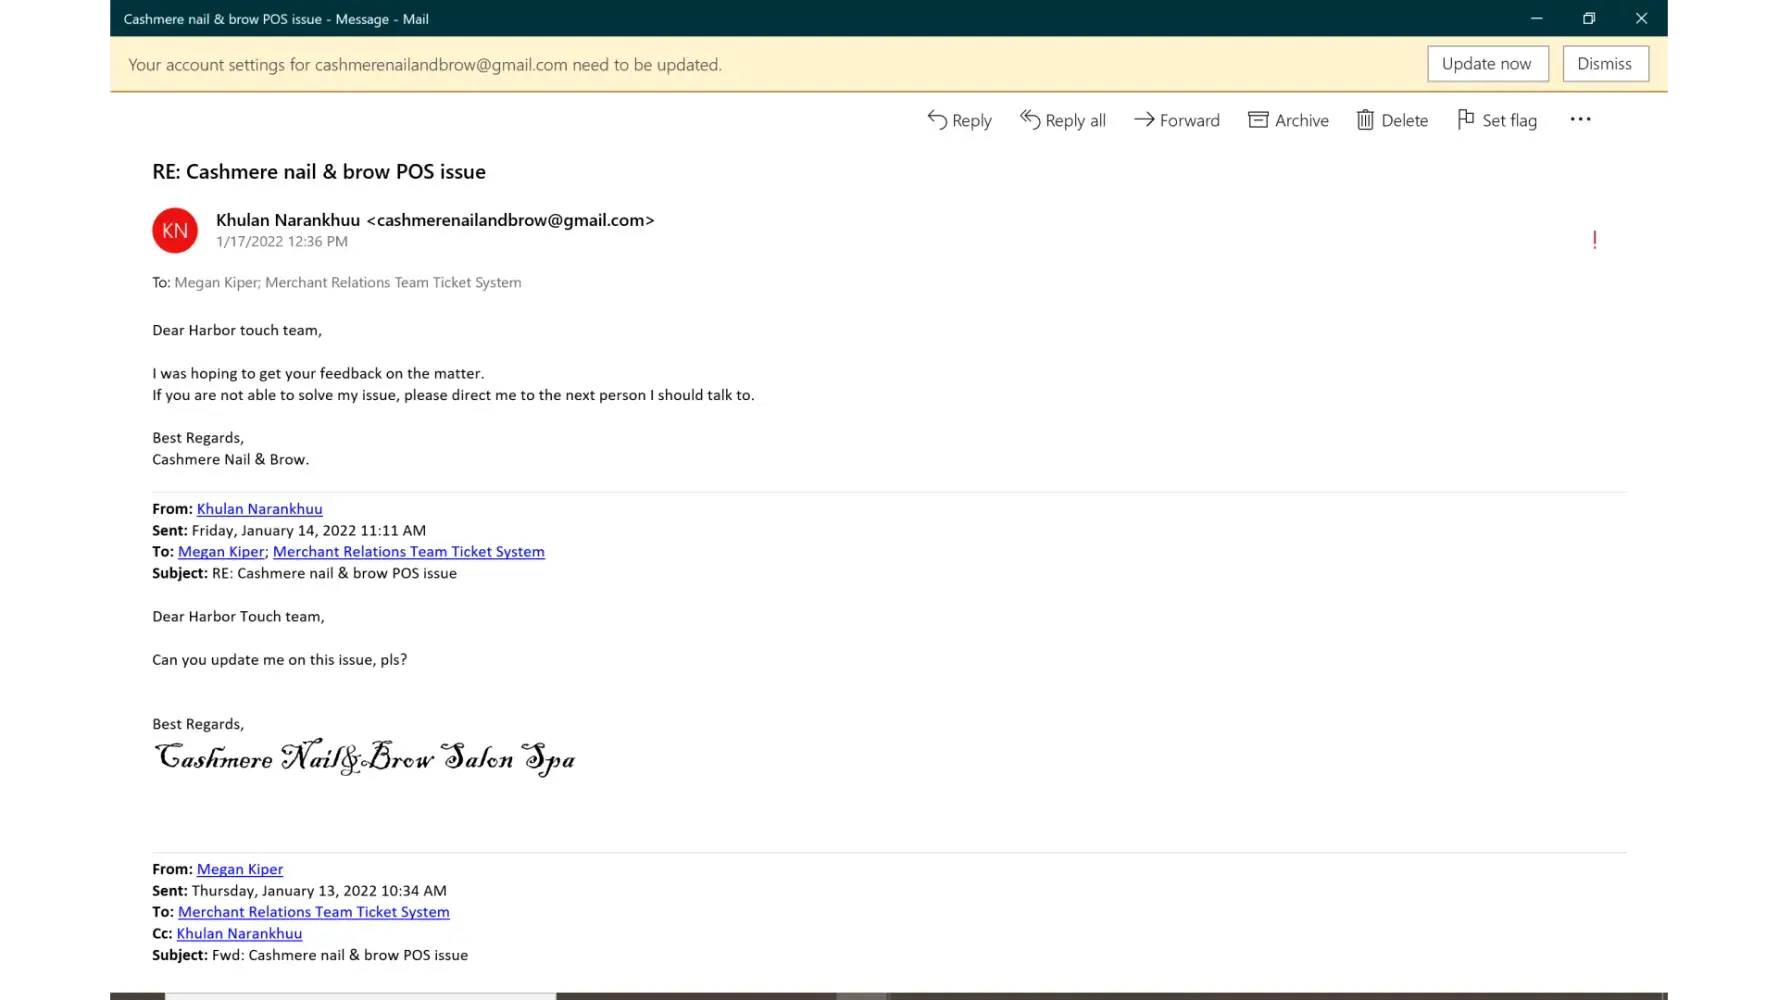Set flag on this email
This screenshot has height=1000, width=1778.
pyautogui.click(x=1496, y=120)
